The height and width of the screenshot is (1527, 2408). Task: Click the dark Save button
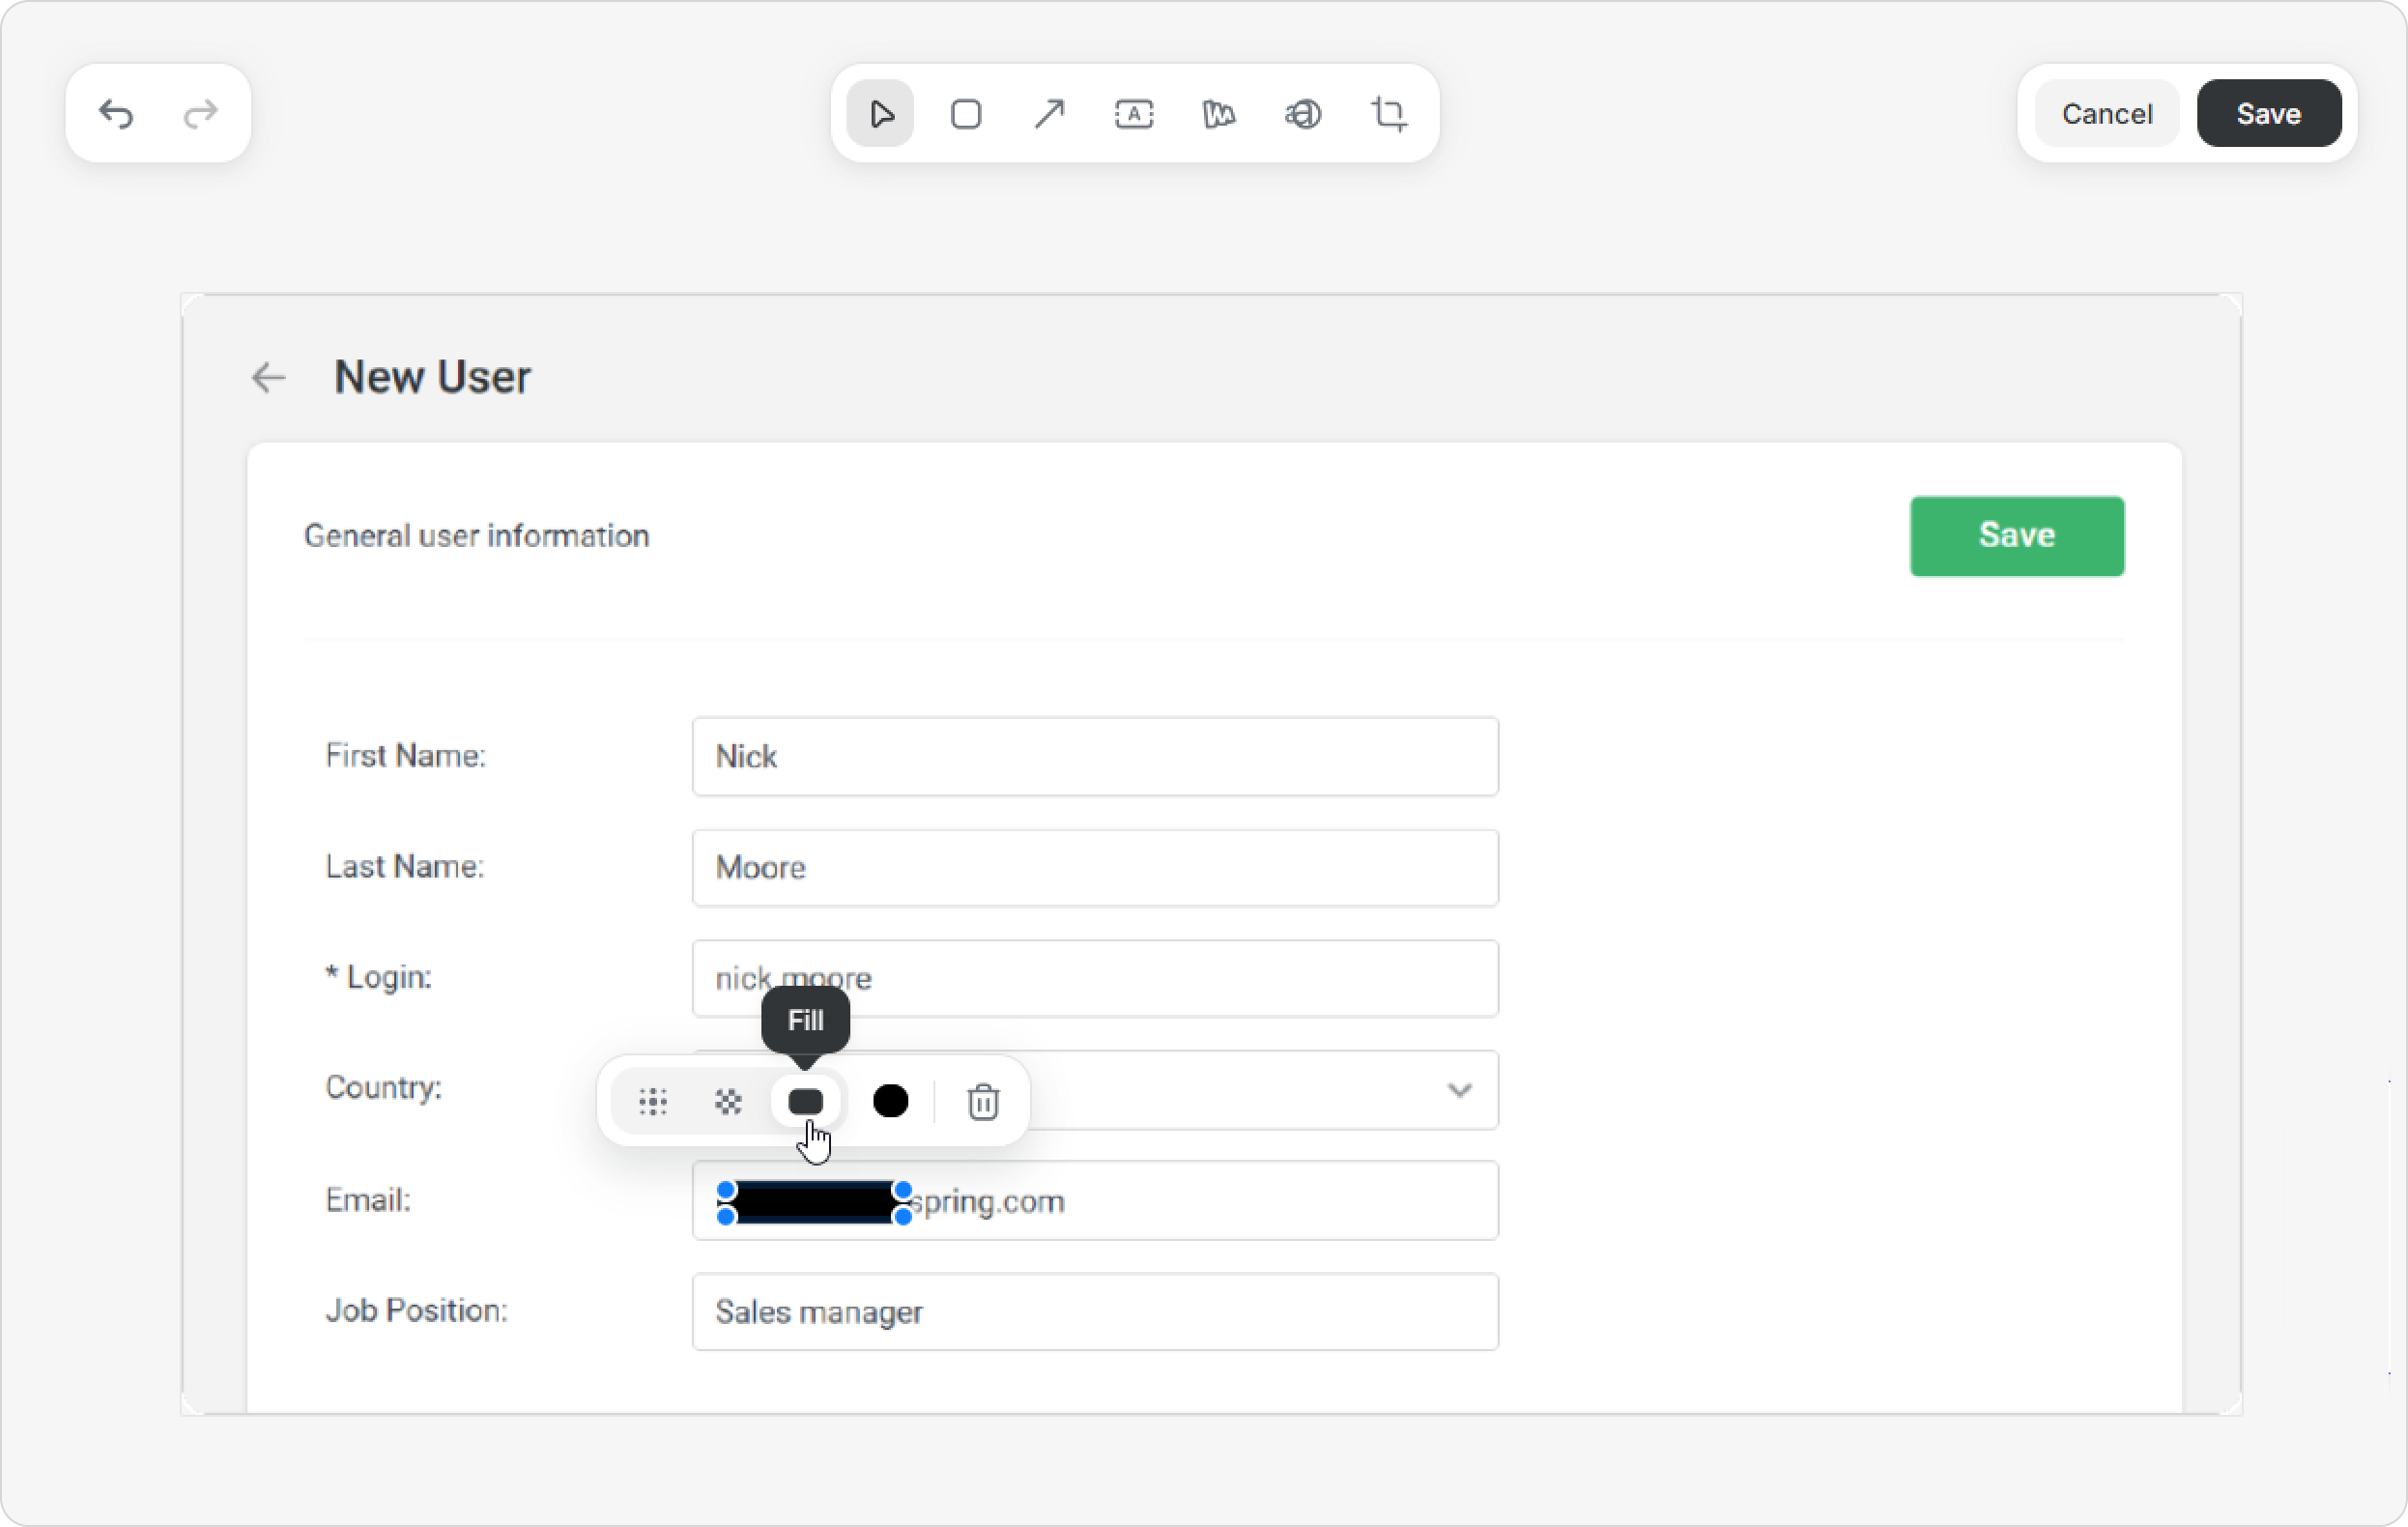pyautogui.click(x=2268, y=114)
